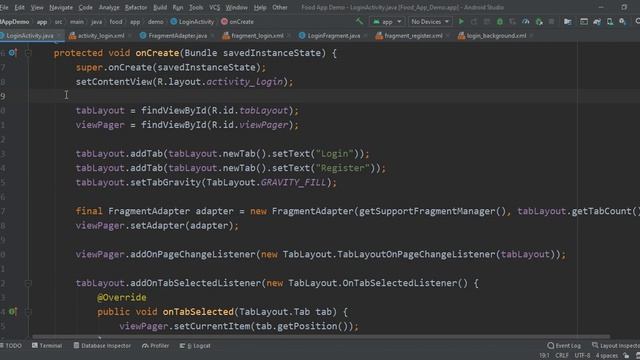This screenshot has height=360, width=640.
Task: Open the Profile app gauge icon
Action: pyautogui.click(x=526, y=21)
